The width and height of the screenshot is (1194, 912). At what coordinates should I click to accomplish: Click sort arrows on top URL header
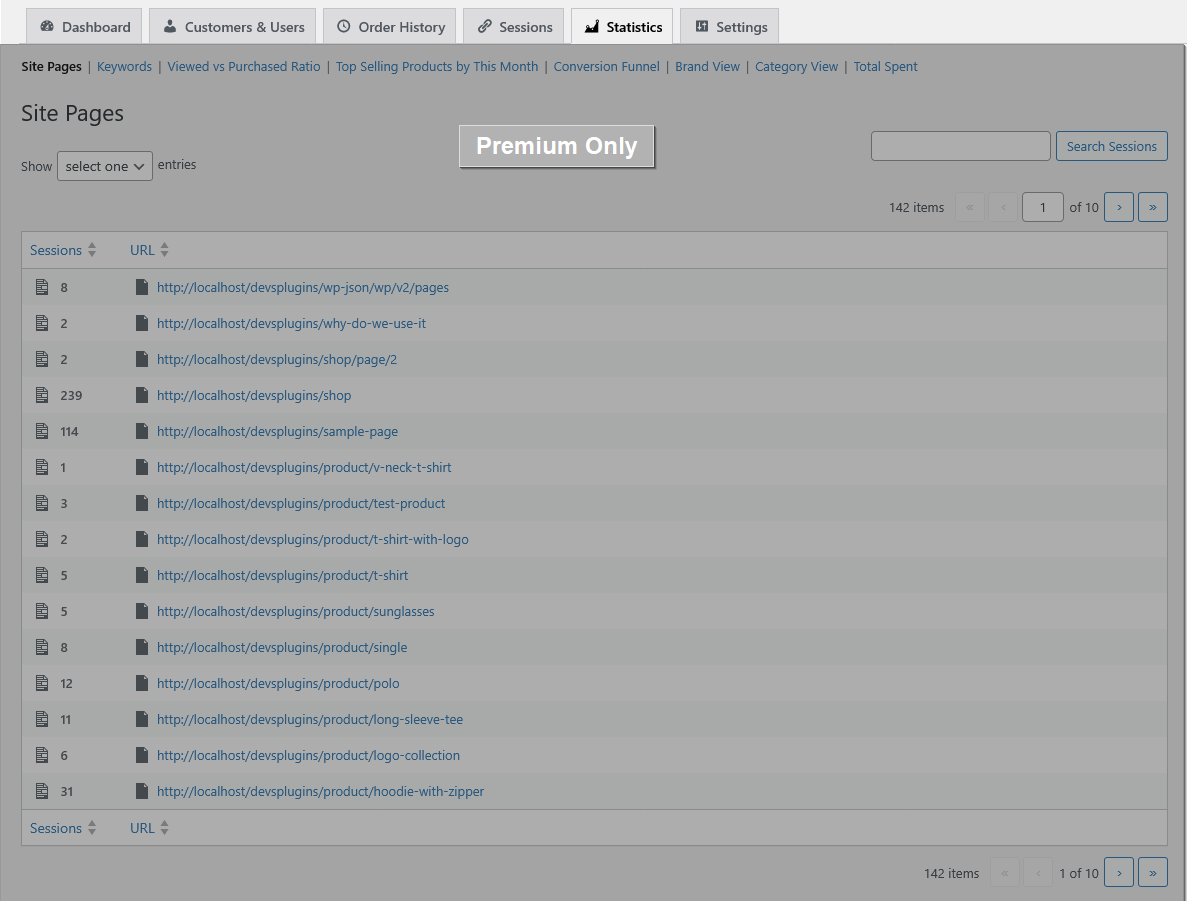(x=165, y=250)
